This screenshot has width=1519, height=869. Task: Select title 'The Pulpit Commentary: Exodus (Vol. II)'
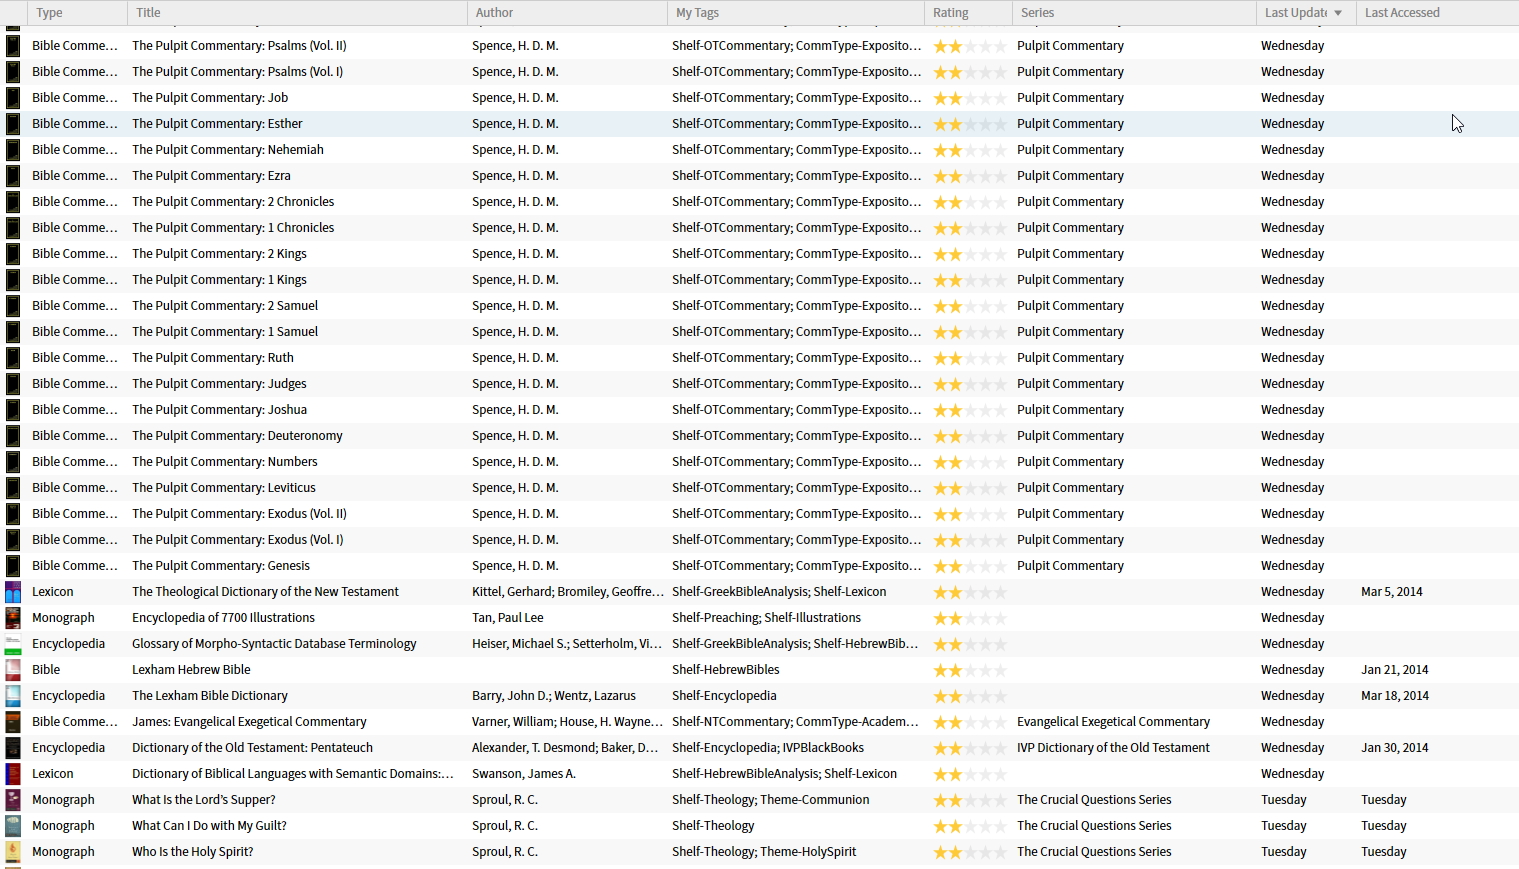(x=239, y=514)
